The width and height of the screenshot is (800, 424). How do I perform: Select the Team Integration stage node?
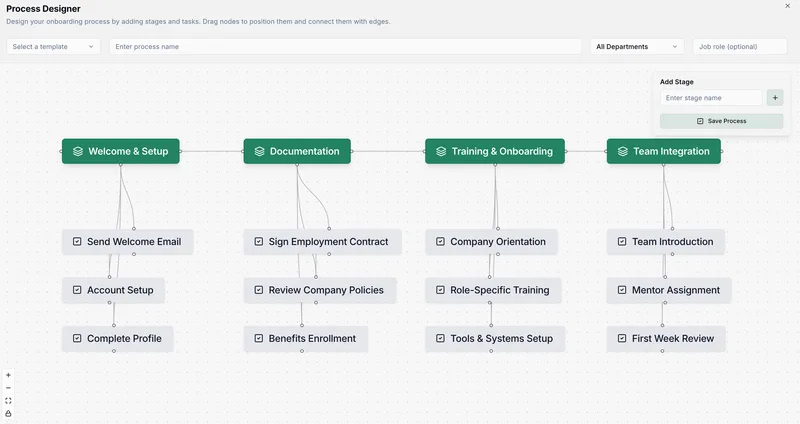(x=664, y=152)
